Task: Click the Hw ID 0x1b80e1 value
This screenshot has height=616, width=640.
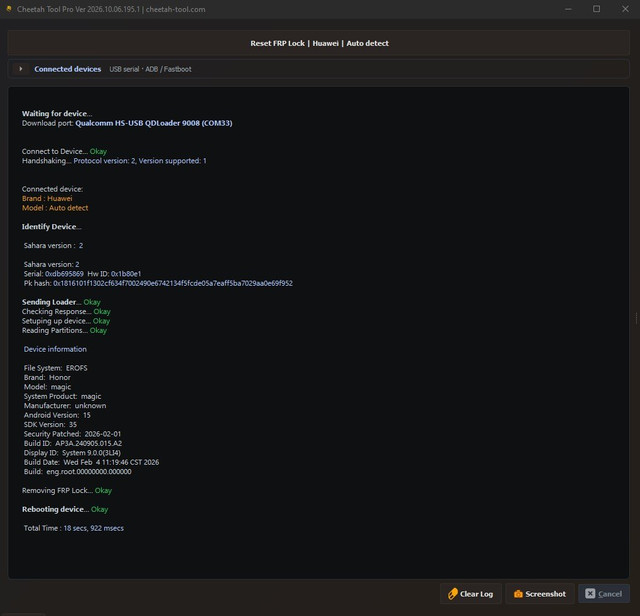Action: point(126,274)
